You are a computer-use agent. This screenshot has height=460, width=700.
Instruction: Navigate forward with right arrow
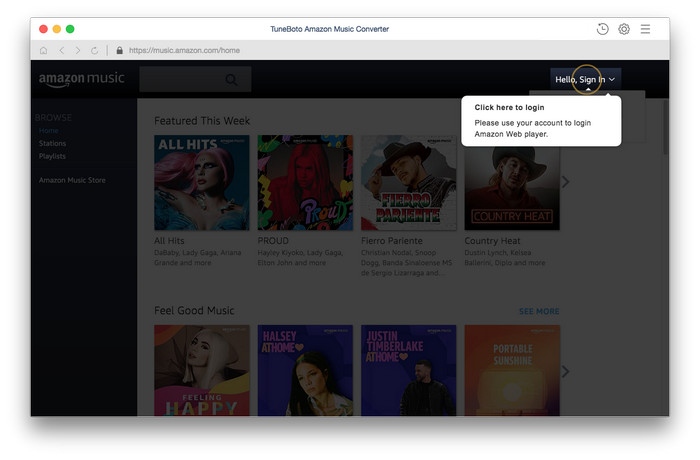78,50
